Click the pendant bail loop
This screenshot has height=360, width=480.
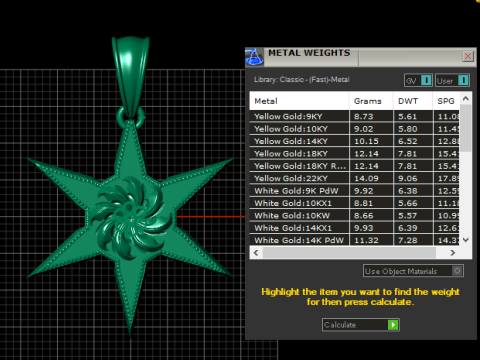(x=131, y=77)
